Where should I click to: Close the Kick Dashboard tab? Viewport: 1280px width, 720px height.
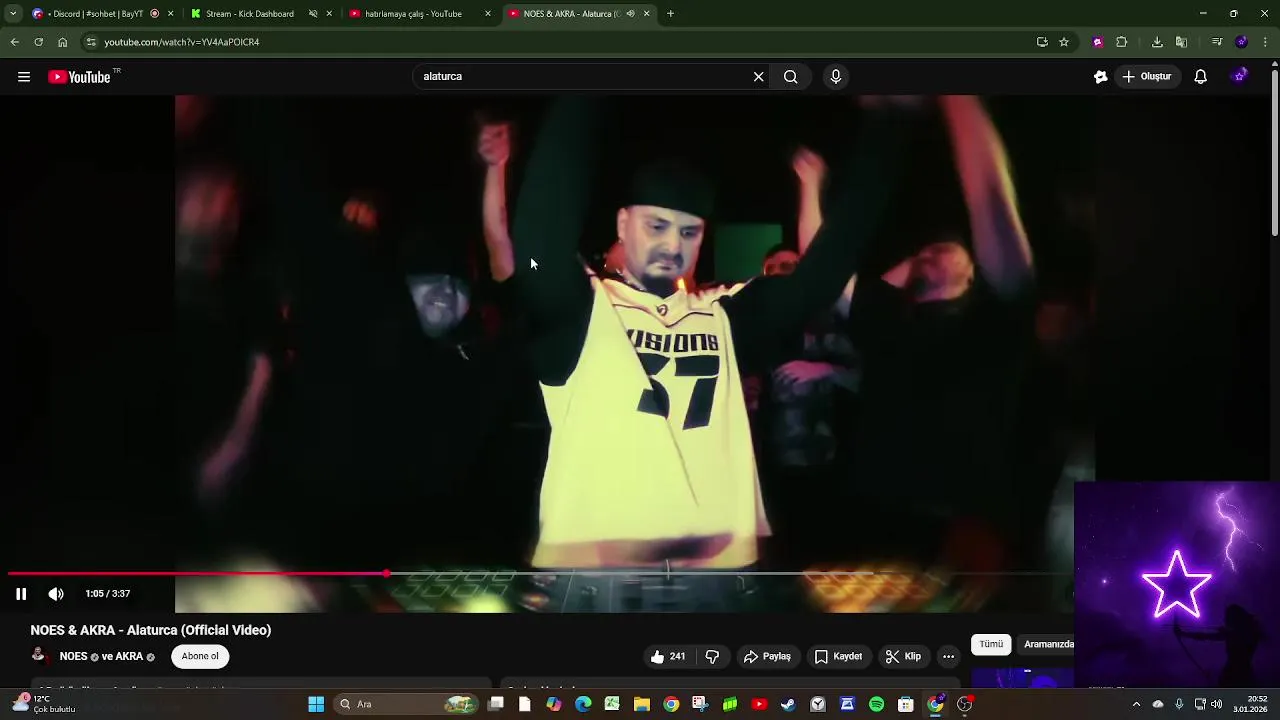point(329,14)
